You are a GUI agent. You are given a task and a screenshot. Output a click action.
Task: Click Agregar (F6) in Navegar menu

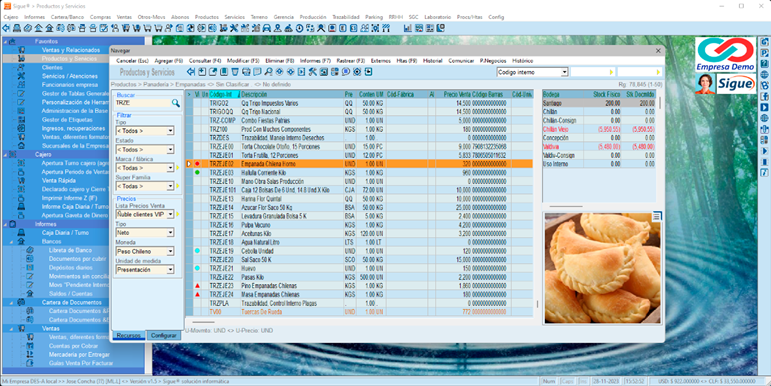pyautogui.click(x=169, y=61)
